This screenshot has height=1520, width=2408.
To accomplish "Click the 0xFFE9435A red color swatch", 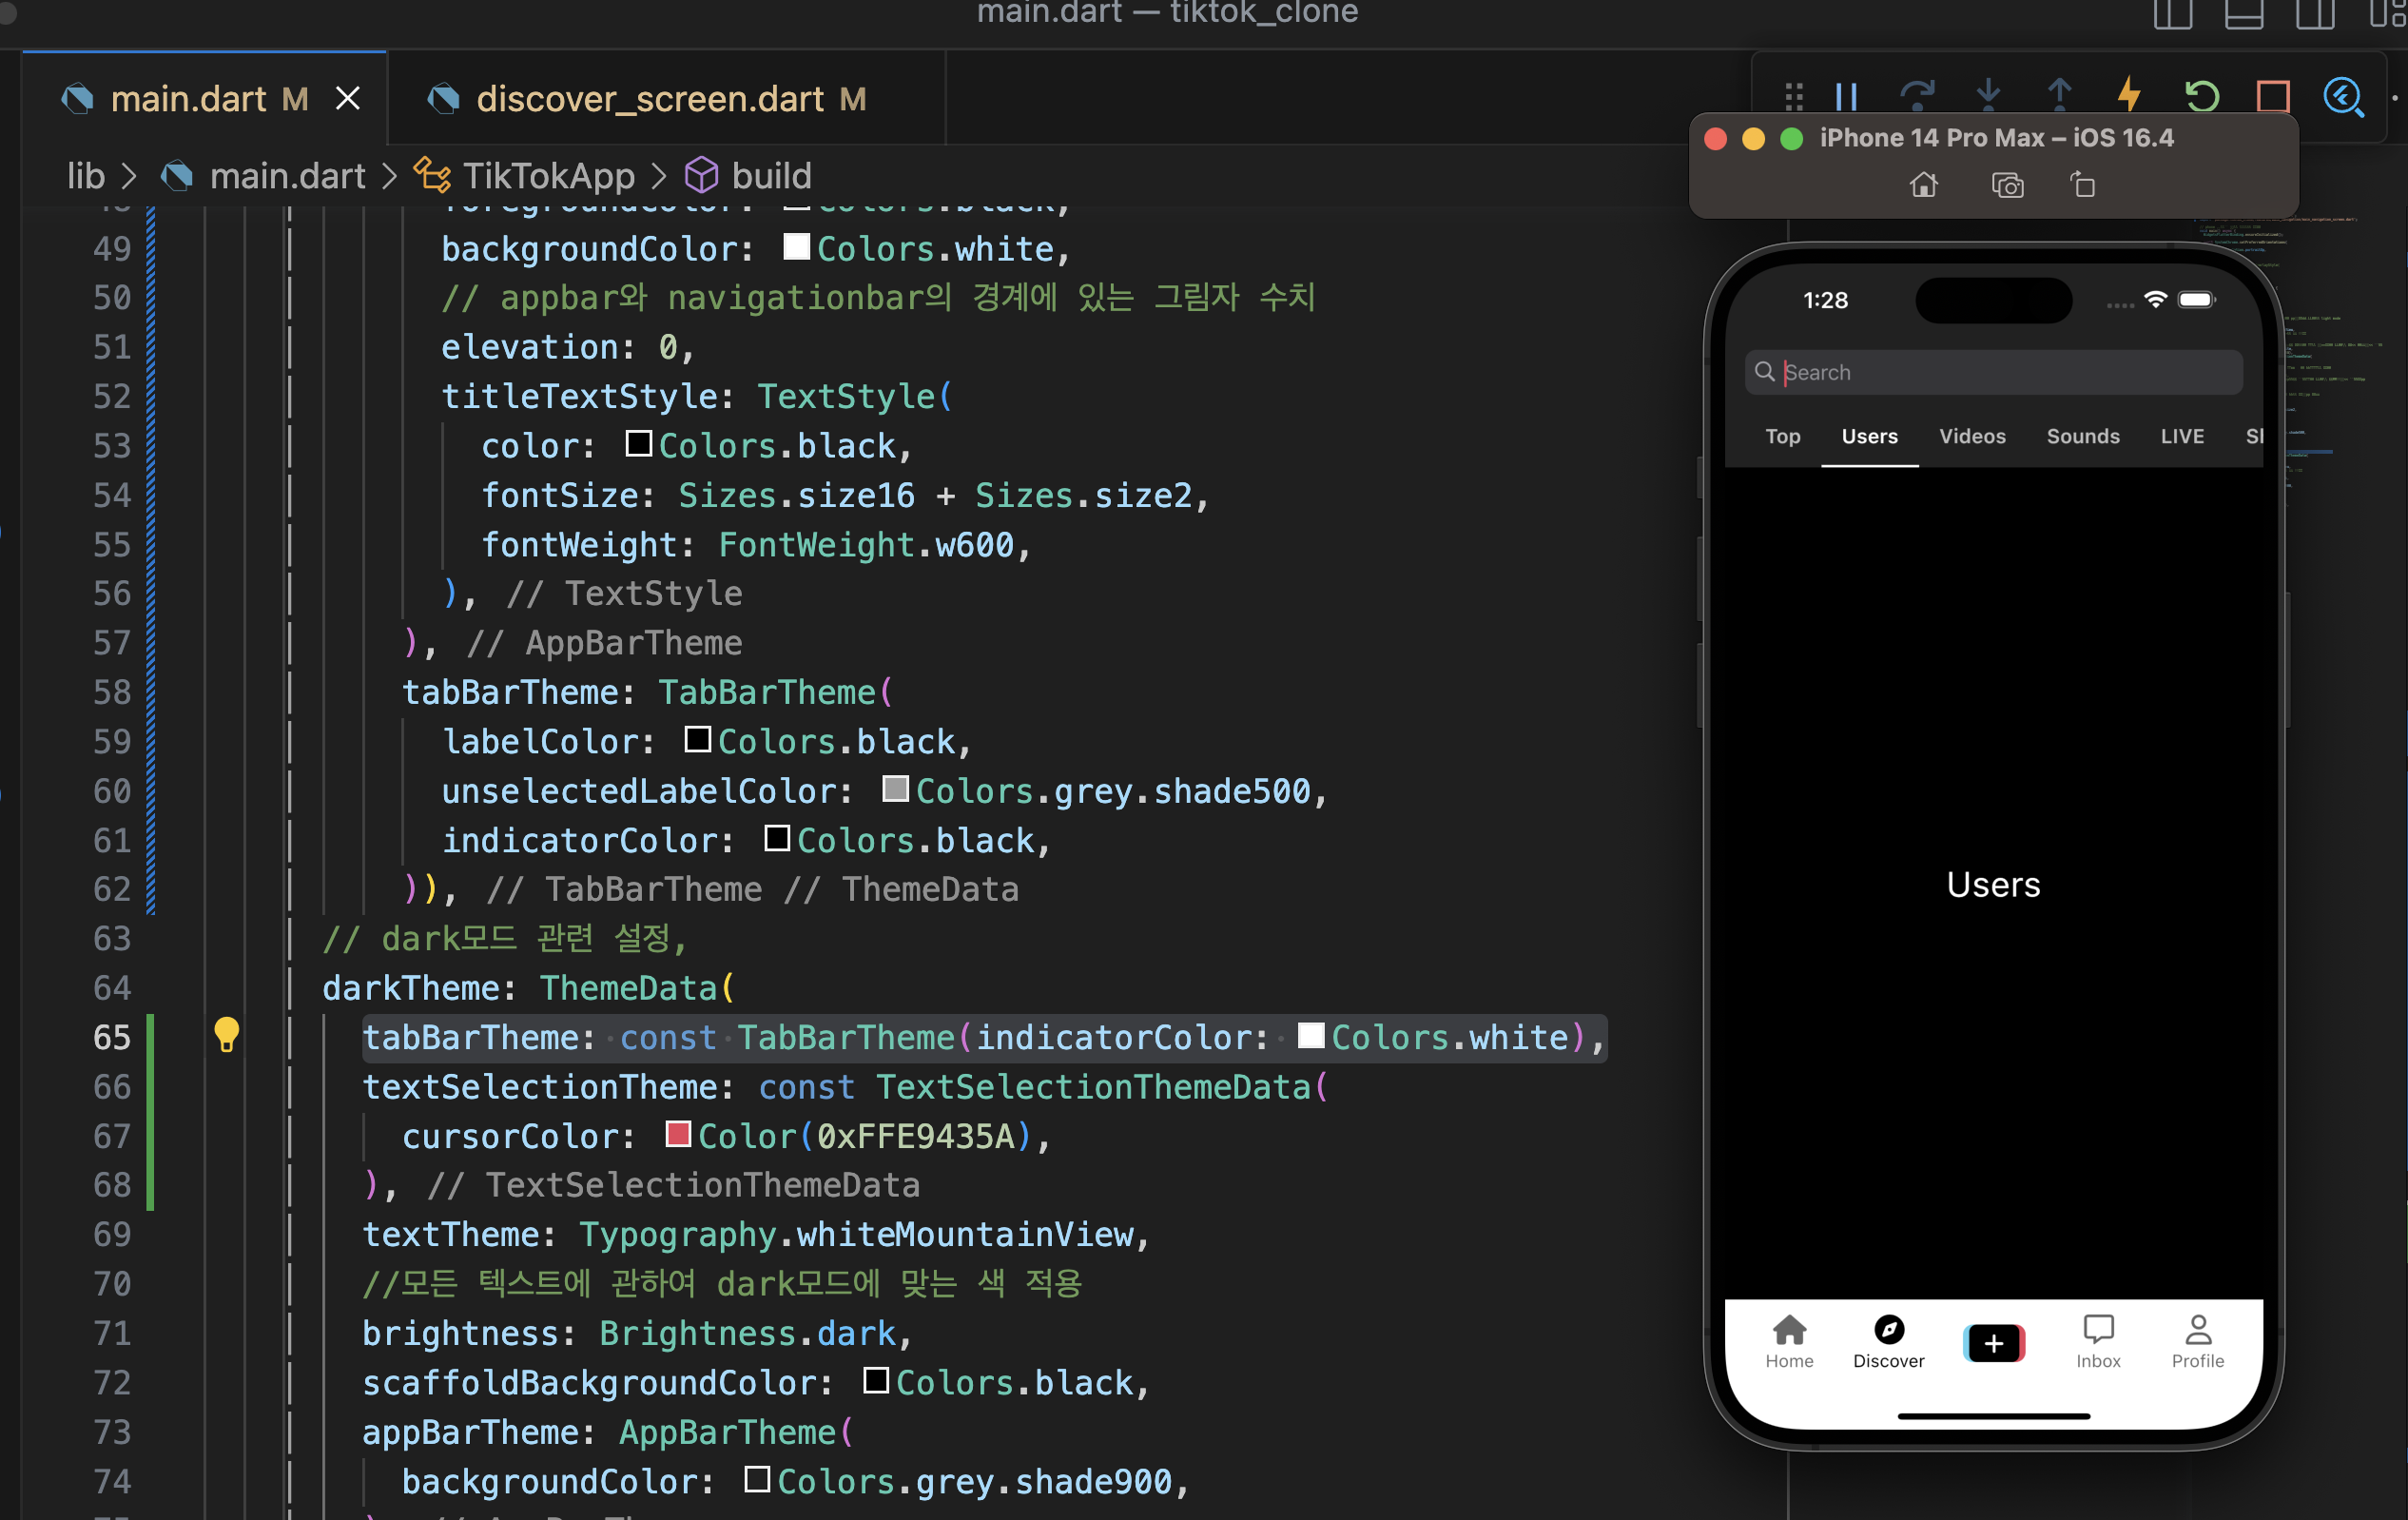I will tap(678, 1134).
